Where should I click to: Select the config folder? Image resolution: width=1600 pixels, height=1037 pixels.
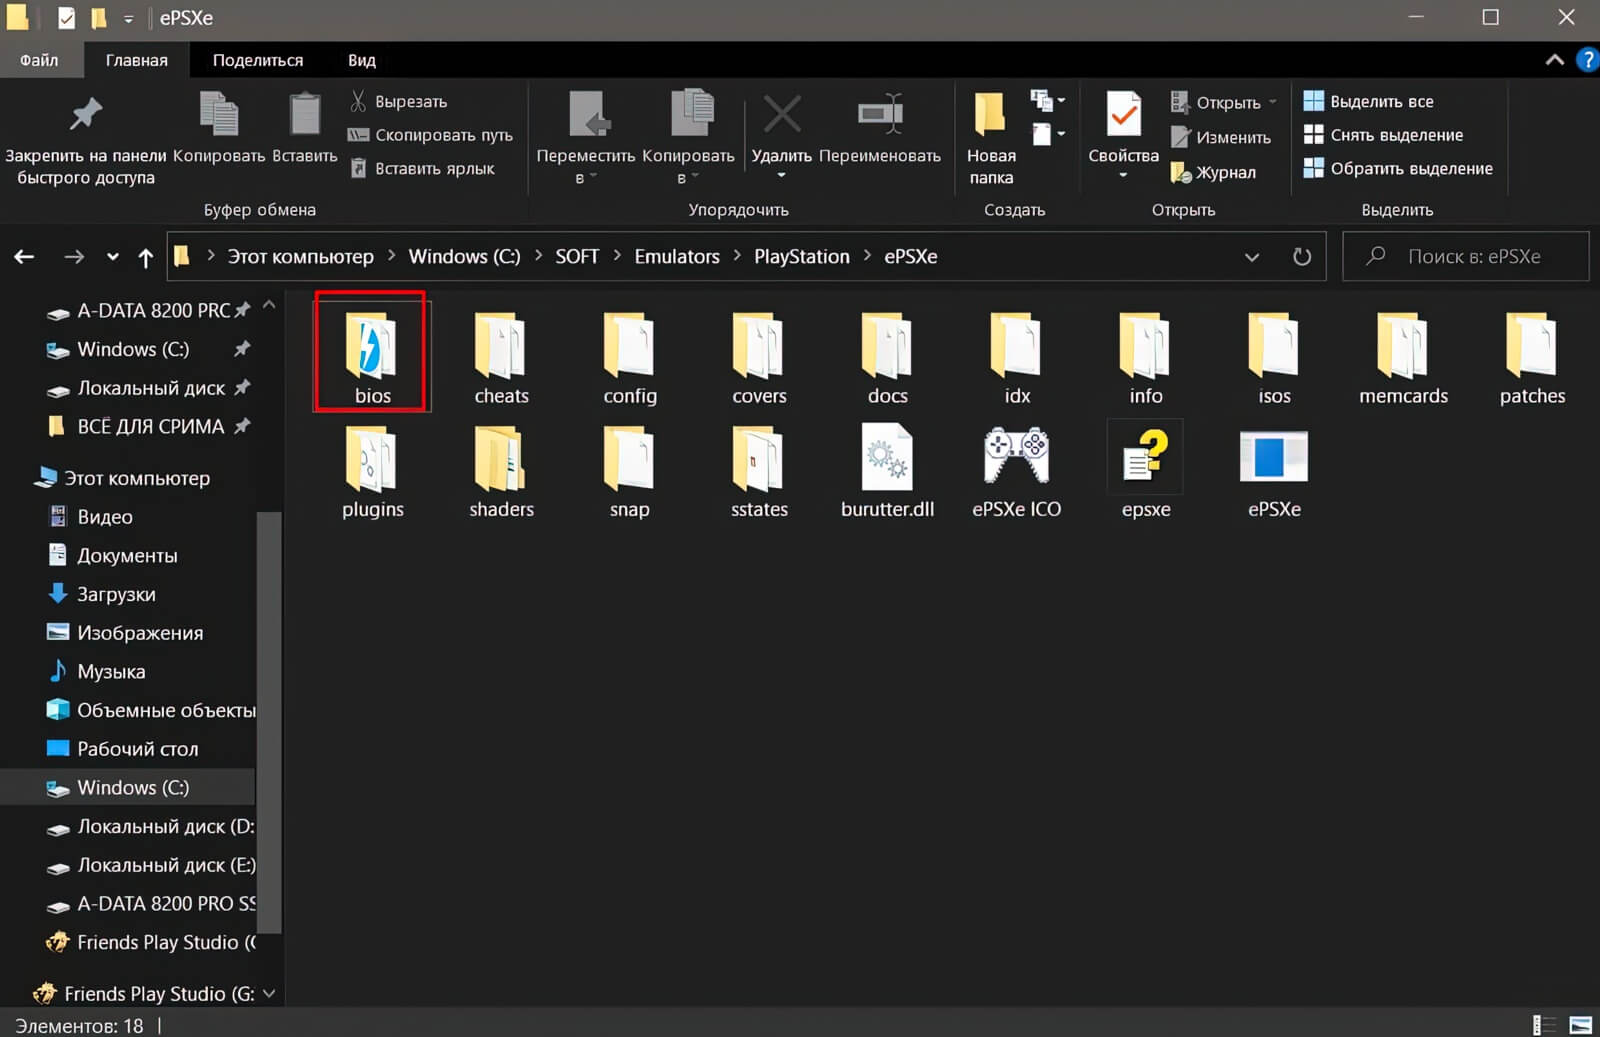(630, 358)
